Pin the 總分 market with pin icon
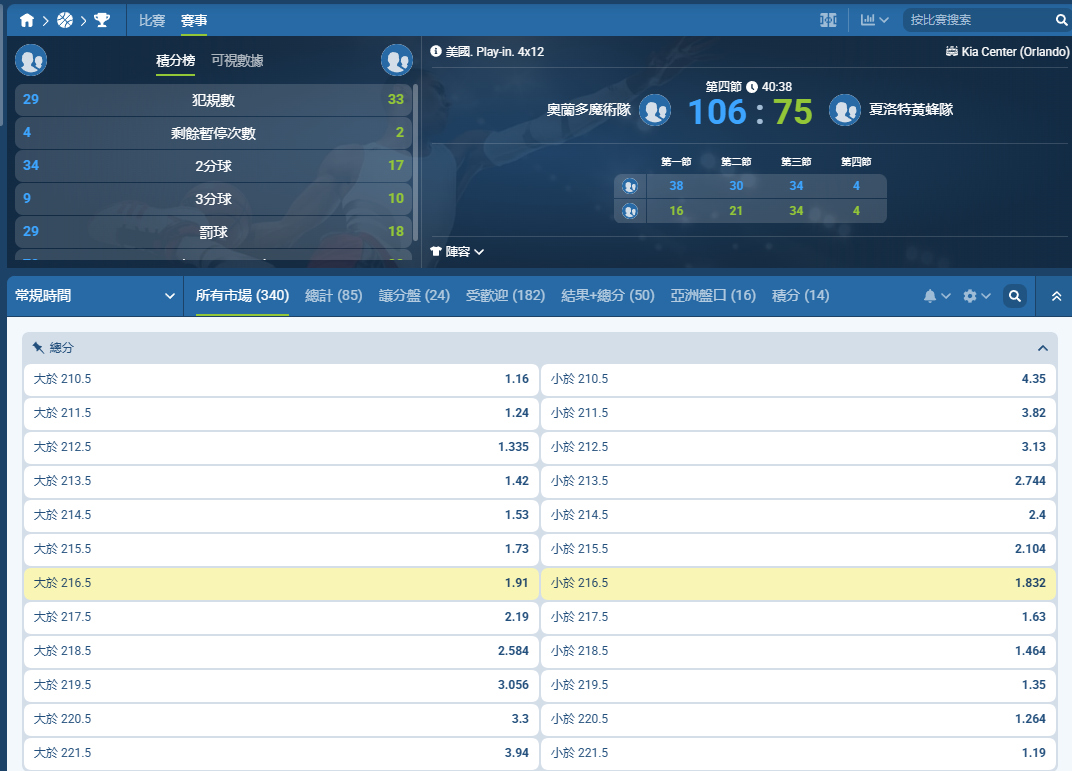 pyautogui.click(x=38, y=348)
